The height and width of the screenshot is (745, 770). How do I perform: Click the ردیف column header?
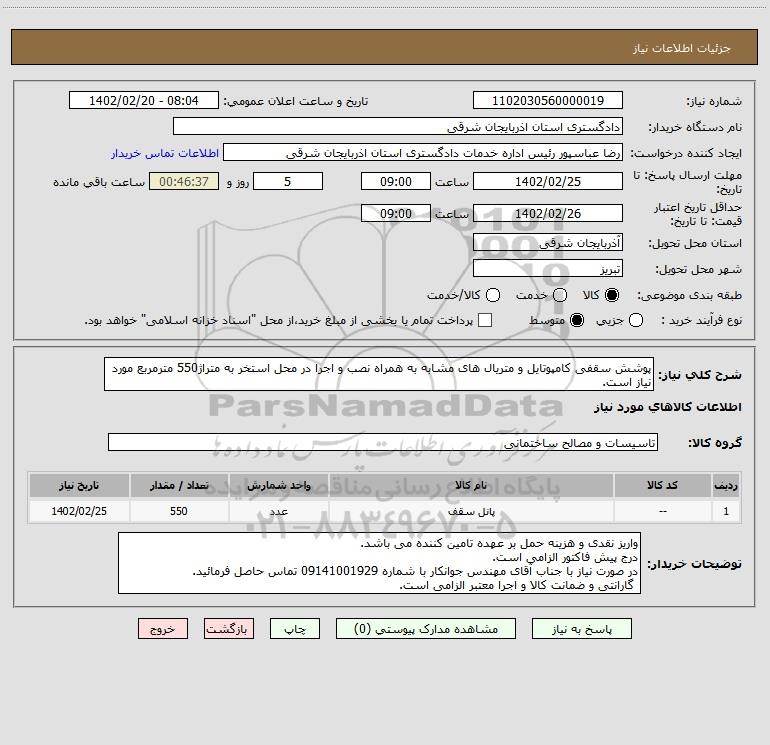(726, 485)
